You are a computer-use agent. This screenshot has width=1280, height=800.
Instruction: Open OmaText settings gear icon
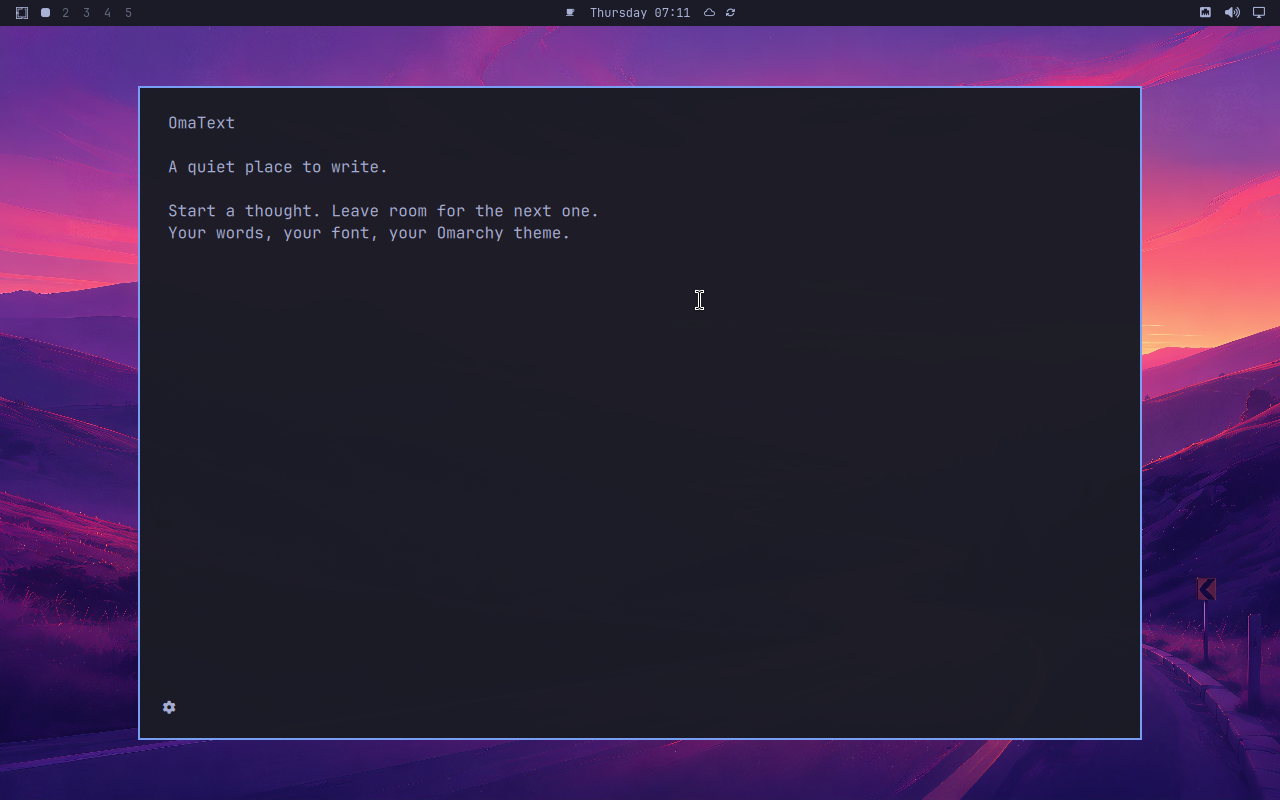click(x=169, y=707)
